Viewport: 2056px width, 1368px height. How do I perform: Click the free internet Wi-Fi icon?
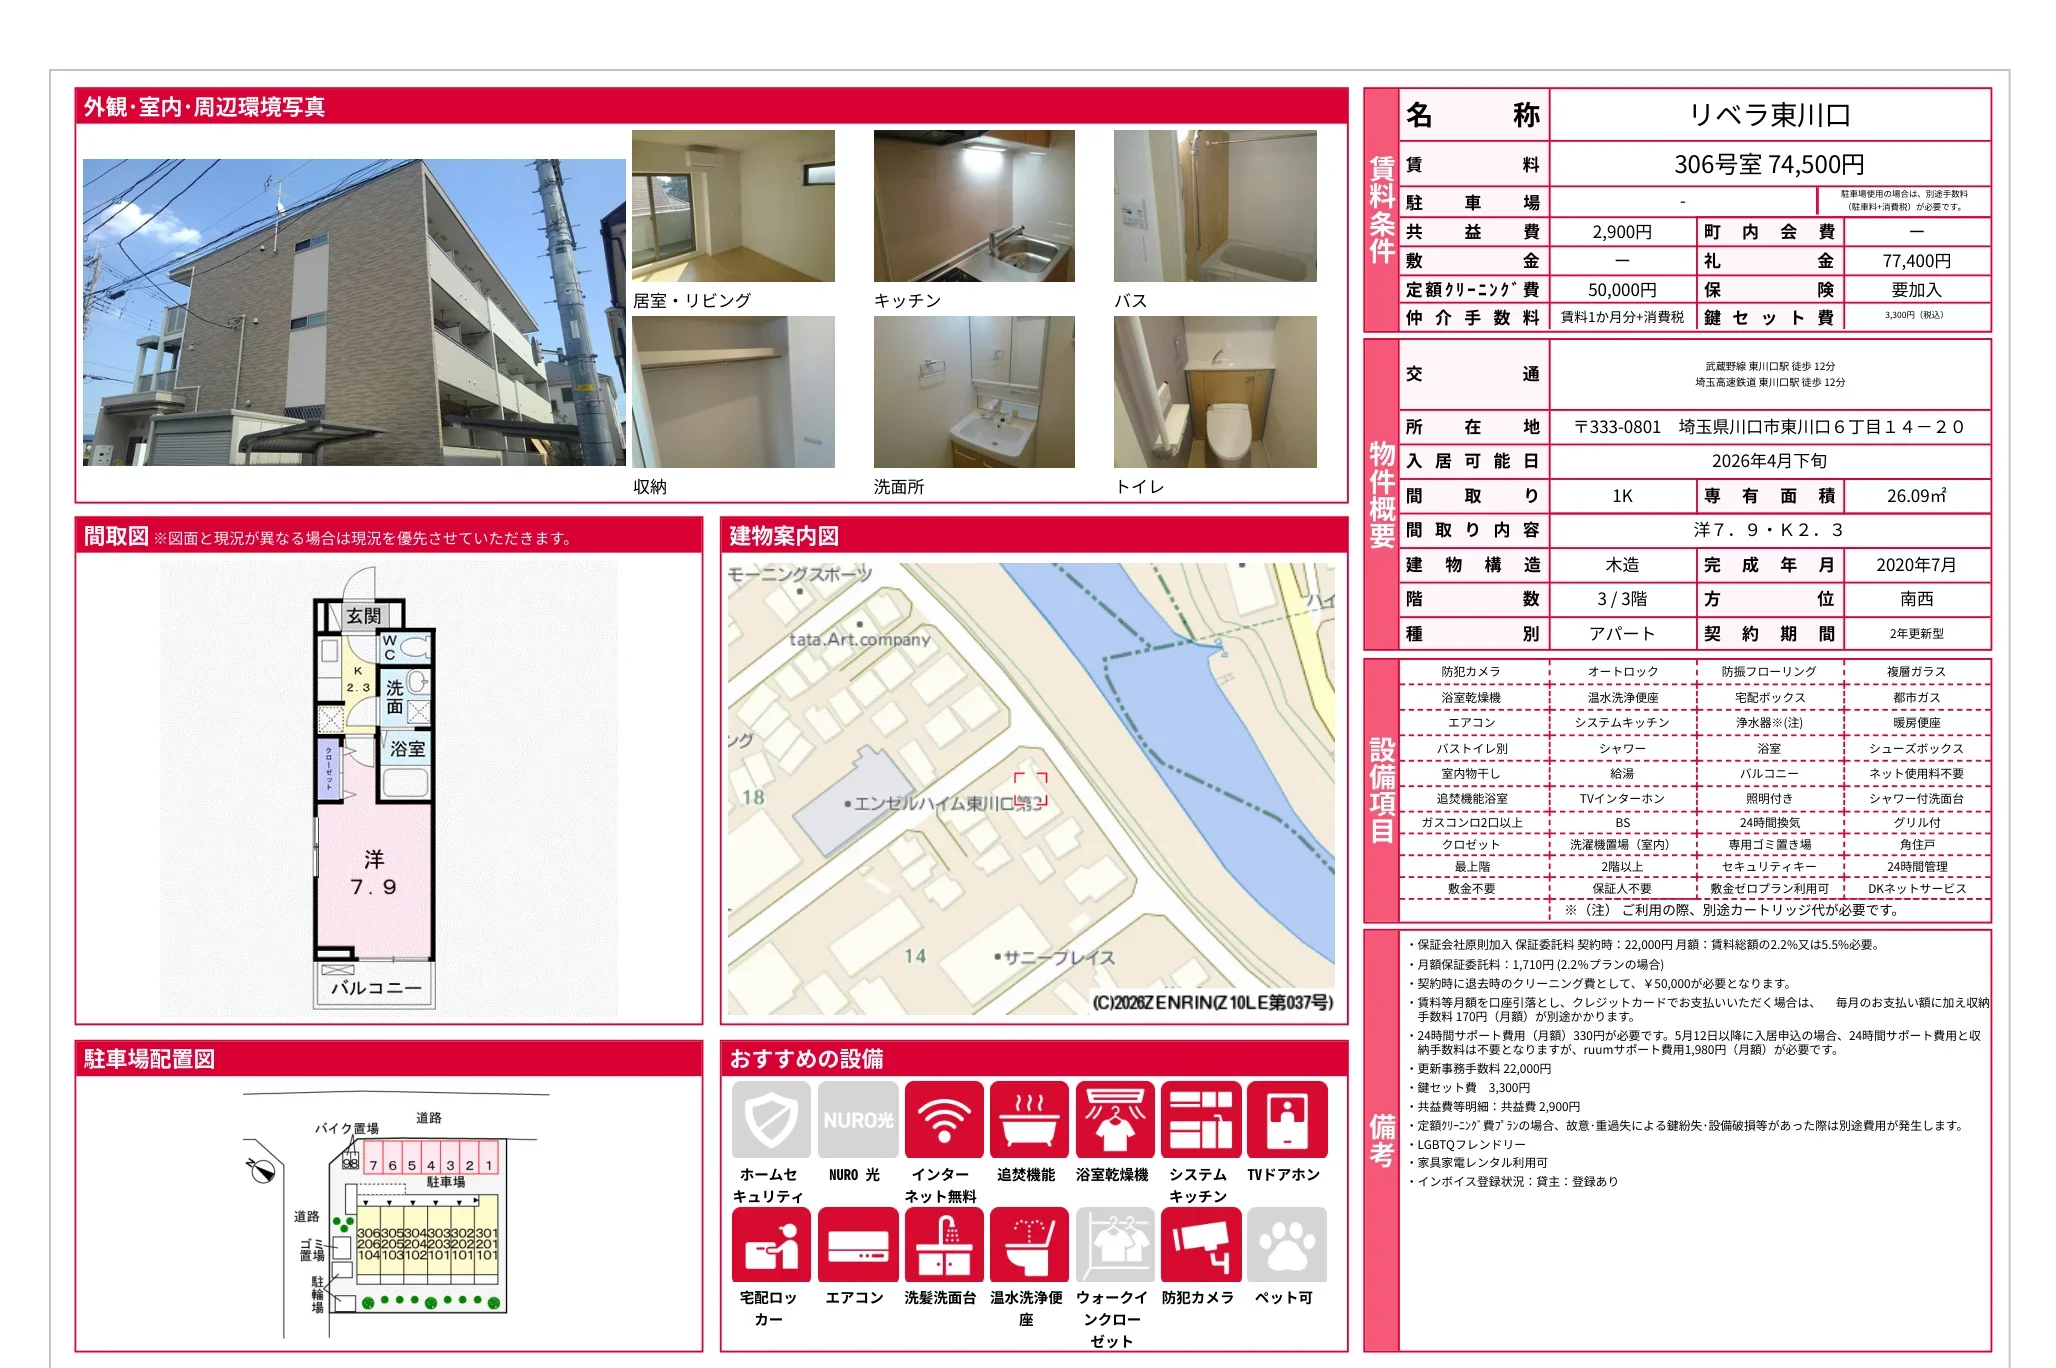943,1119
